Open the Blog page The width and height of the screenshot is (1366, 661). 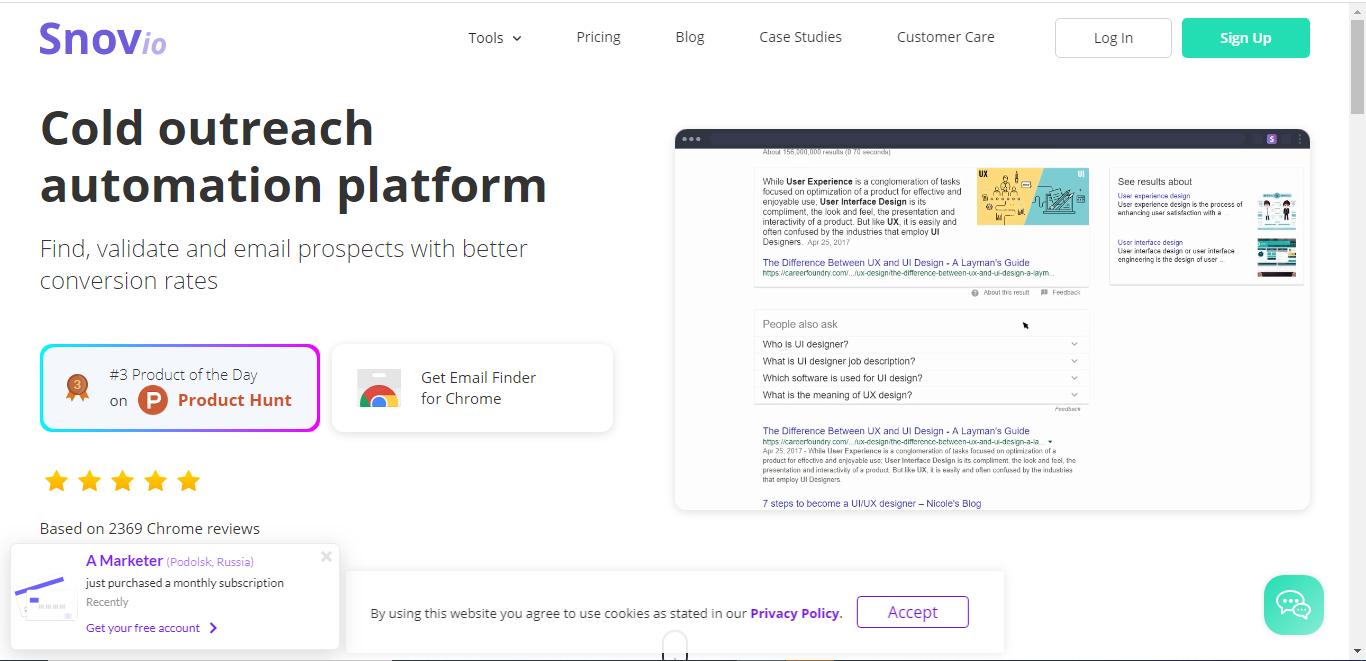click(x=690, y=37)
